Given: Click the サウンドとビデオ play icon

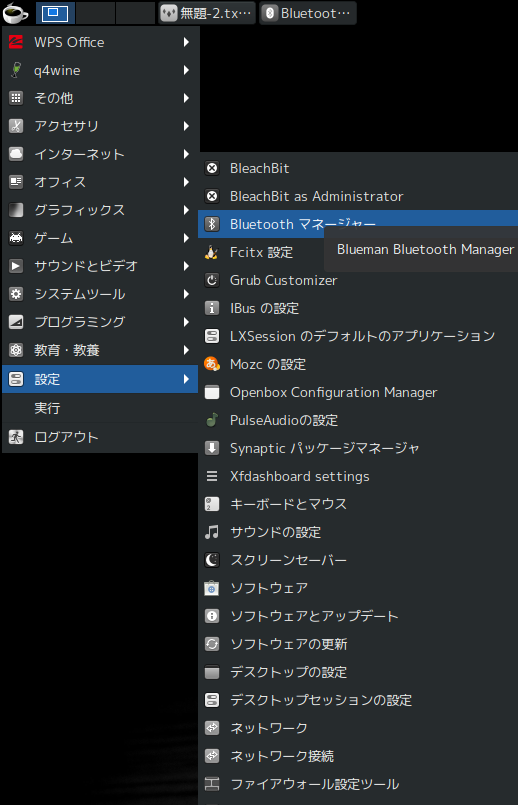Looking at the screenshot, I should 16,266.
